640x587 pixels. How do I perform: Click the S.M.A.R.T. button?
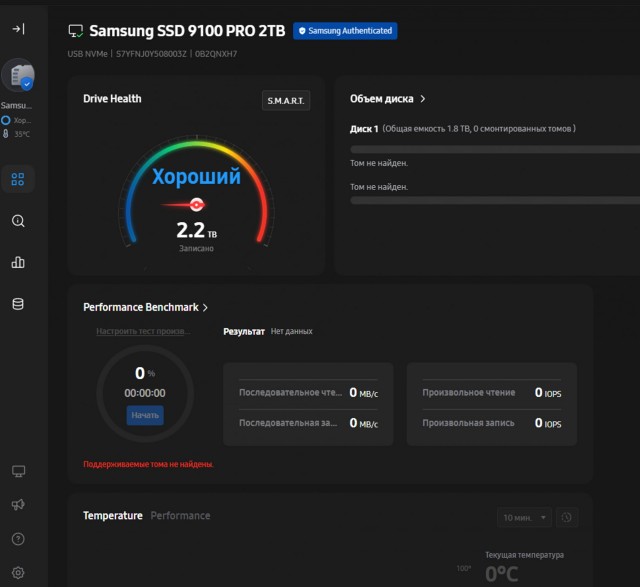(x=286, y=100)
